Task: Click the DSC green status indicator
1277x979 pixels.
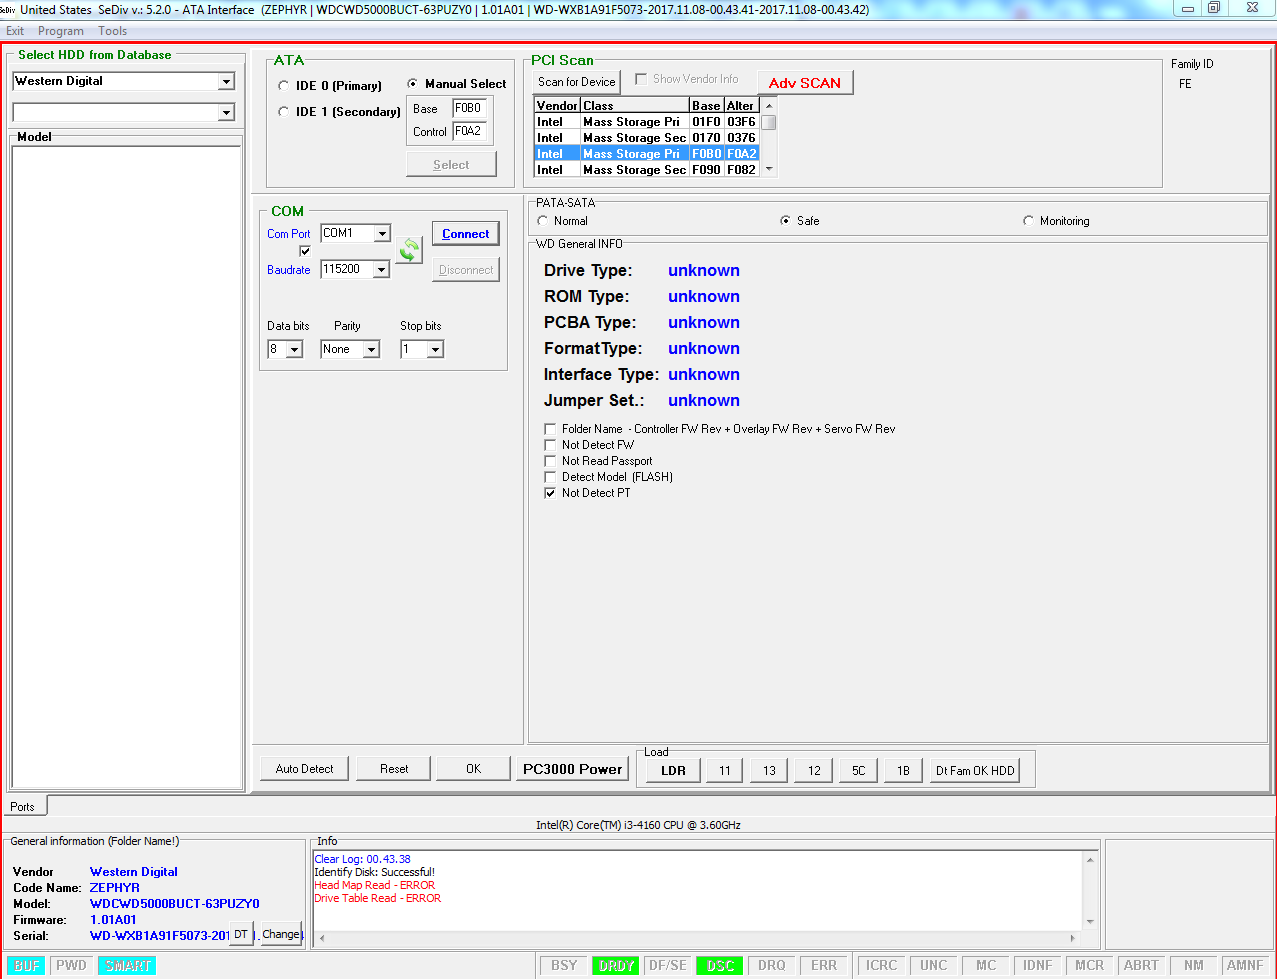Action: (x=720, y=966)
